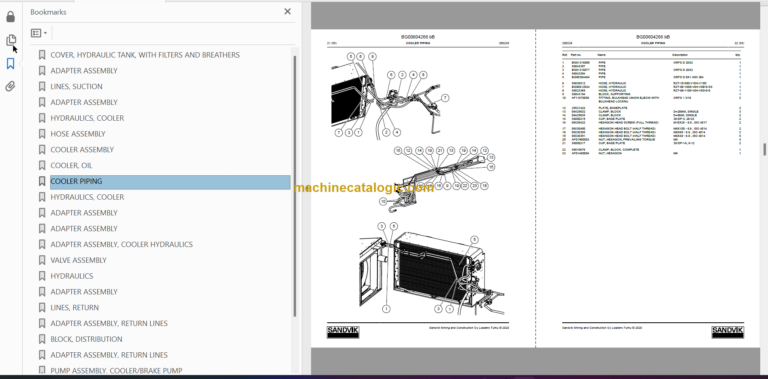Open the page thumbnails panel icon
The height and width of the screenshot is (379, 768).
(10, 40)
